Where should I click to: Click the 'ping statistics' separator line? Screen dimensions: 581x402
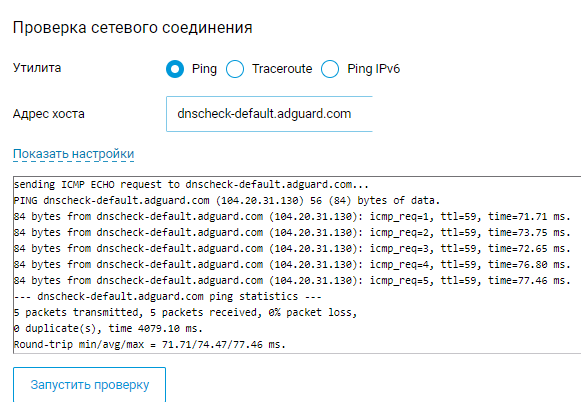[167, 296]
